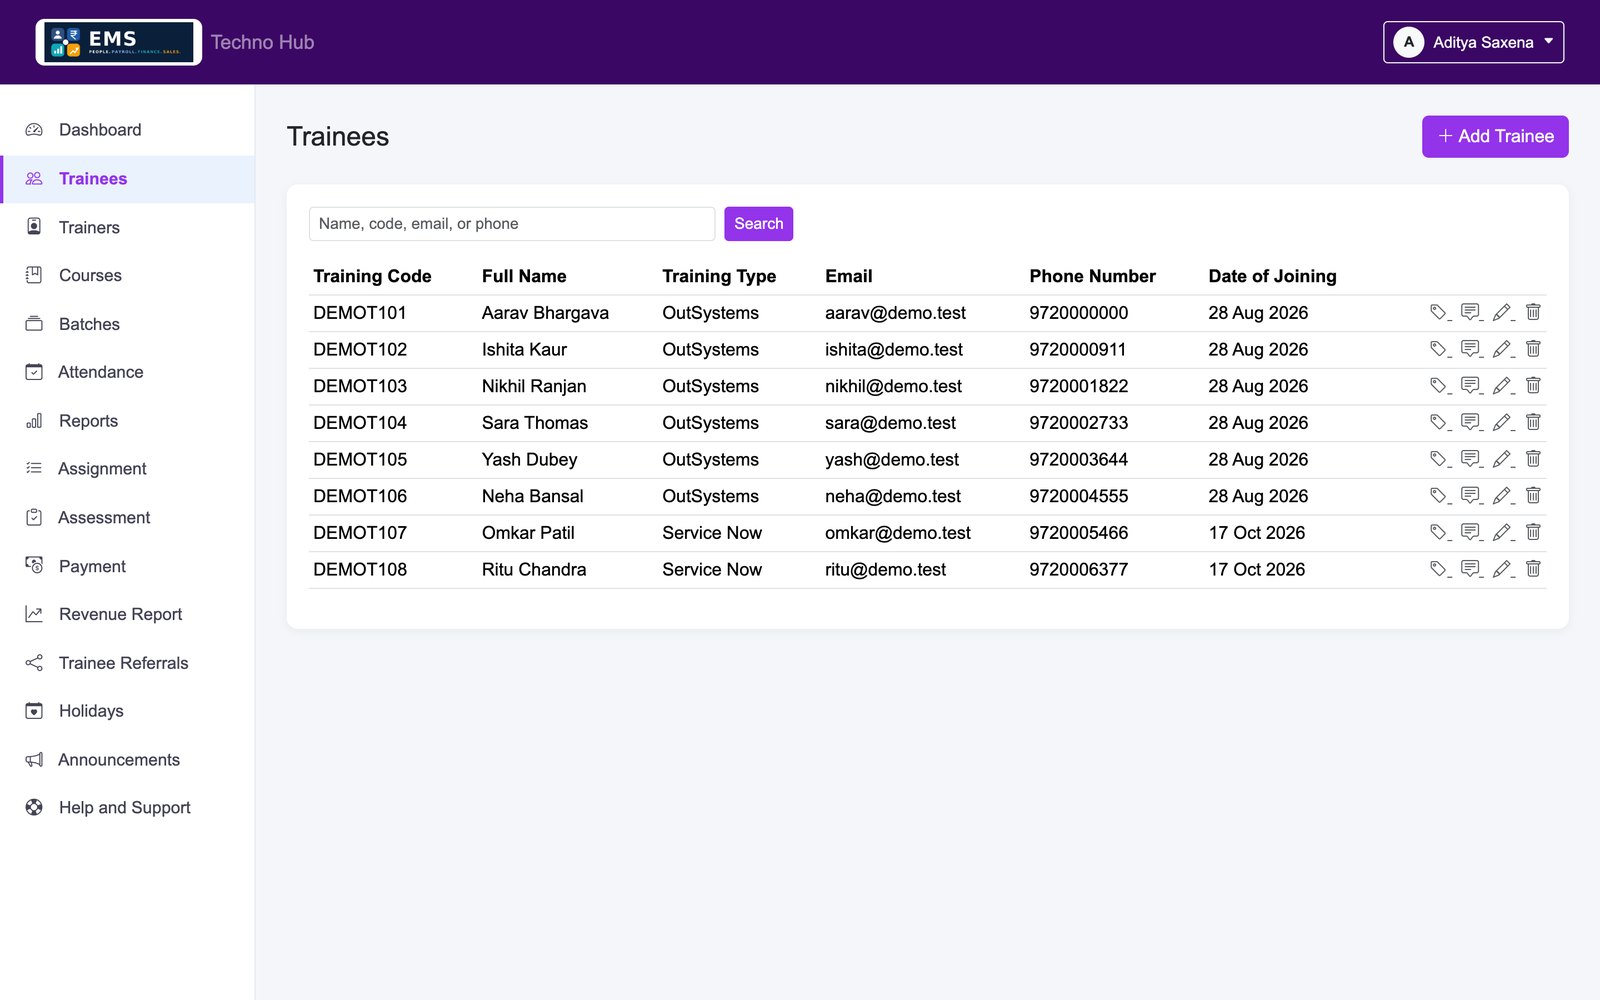Open the Reports sidebar item
This screenshot has width=1600, height=1000.
[x=127, y=421]
